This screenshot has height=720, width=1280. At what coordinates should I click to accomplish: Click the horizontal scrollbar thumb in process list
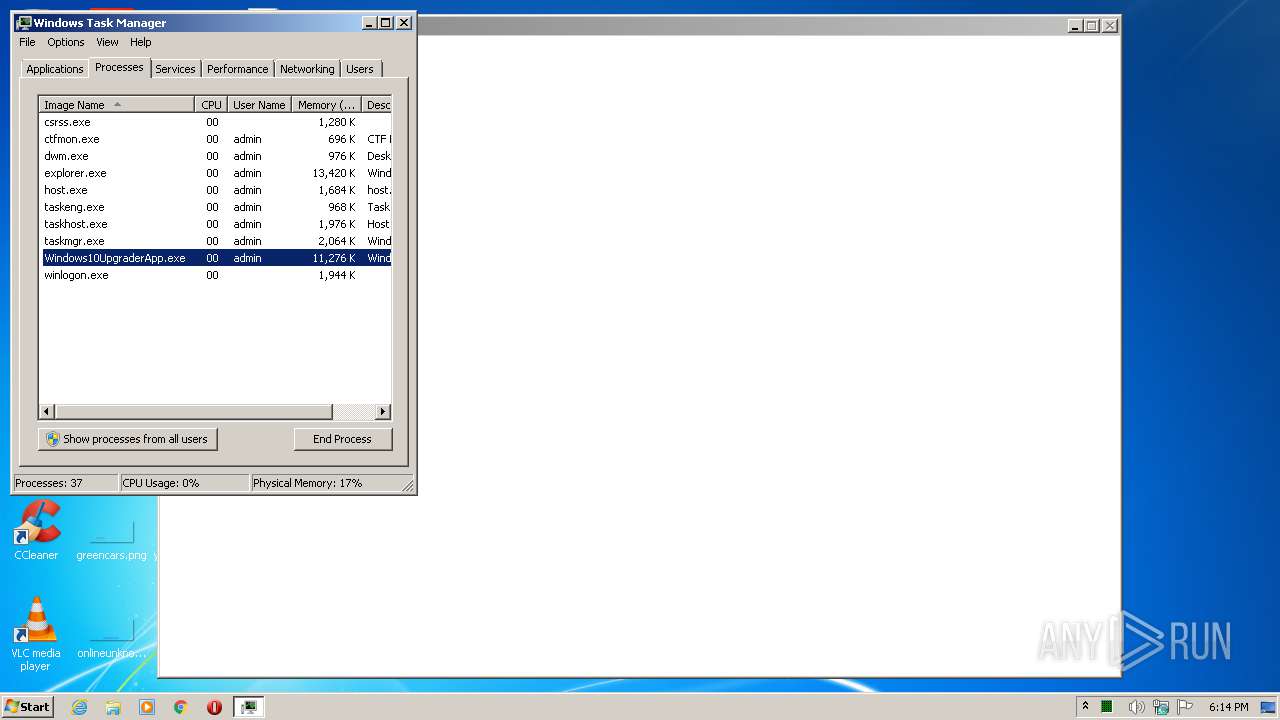[193, 412]
